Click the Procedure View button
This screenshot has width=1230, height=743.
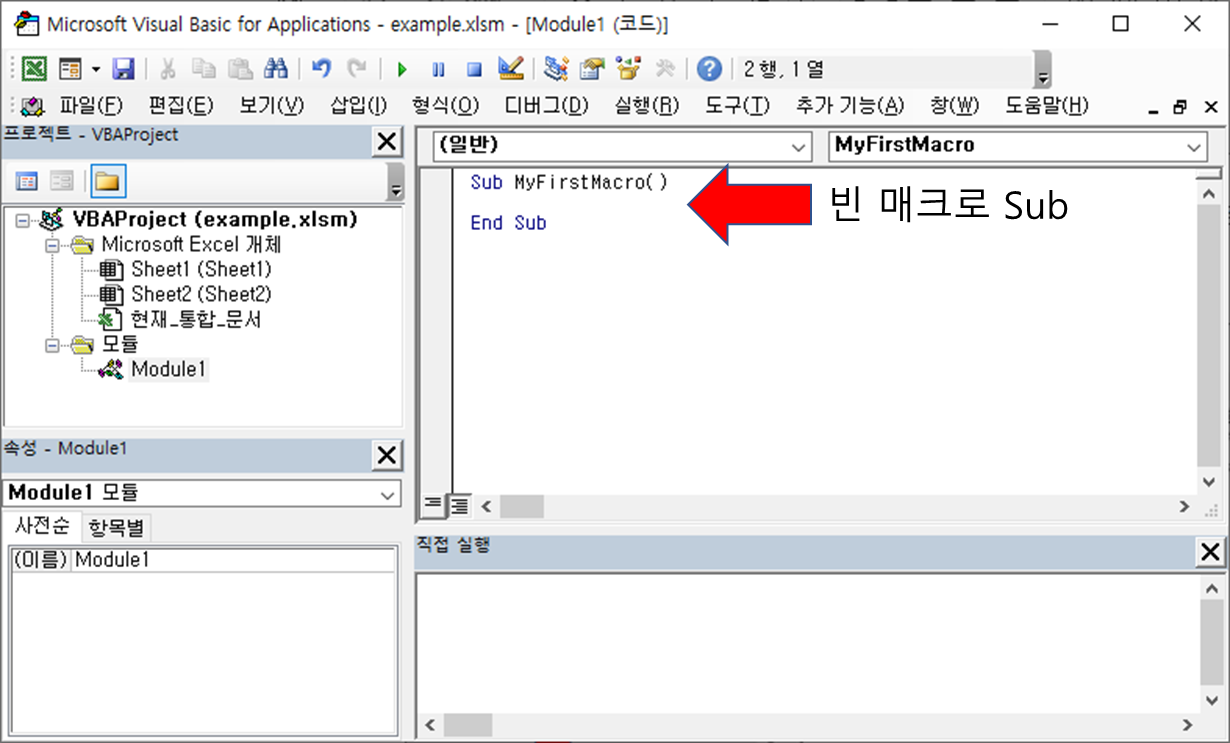click(x=431, y=506)
